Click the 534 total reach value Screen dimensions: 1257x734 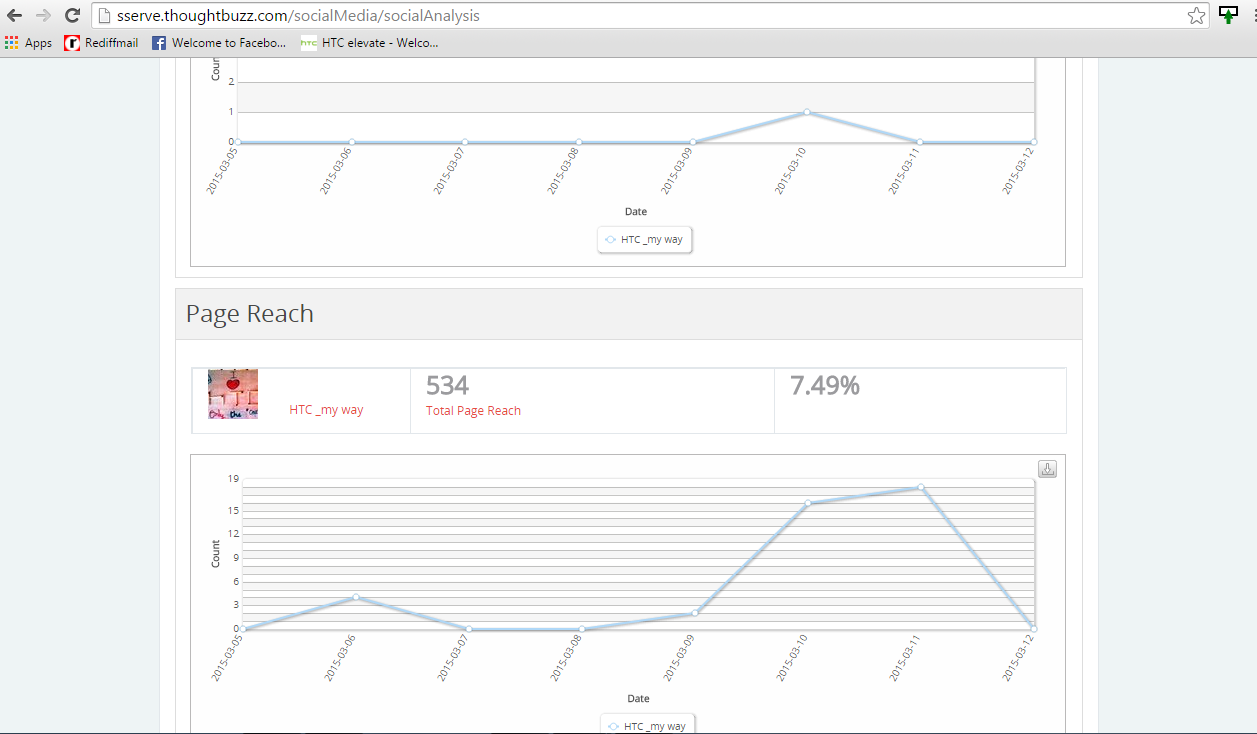(x=447, y=386)
